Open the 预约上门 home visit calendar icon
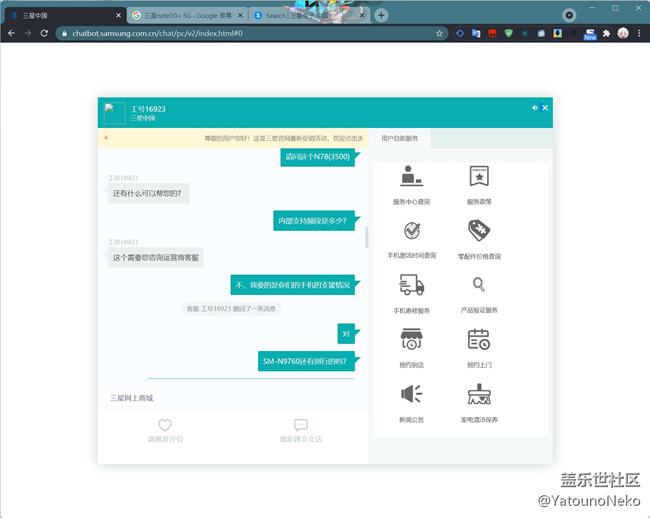 [479, 339]
